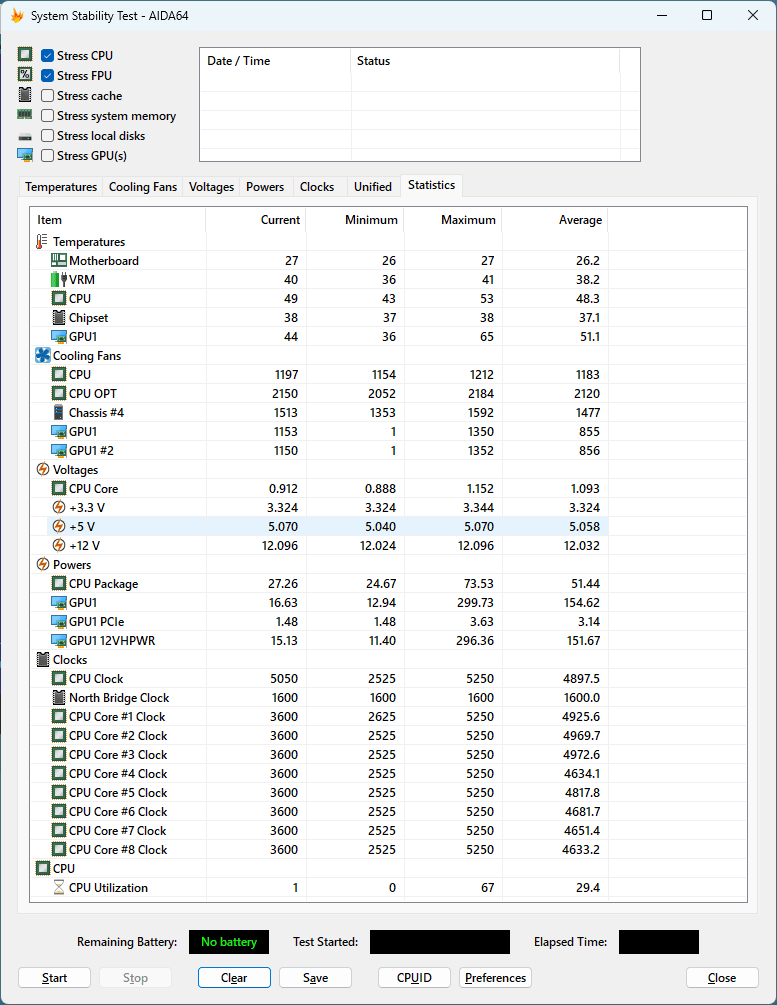Click the AIDA64 flame icon in title bar
This screenshot has height=1005, width=777.
tap(17, 15)
